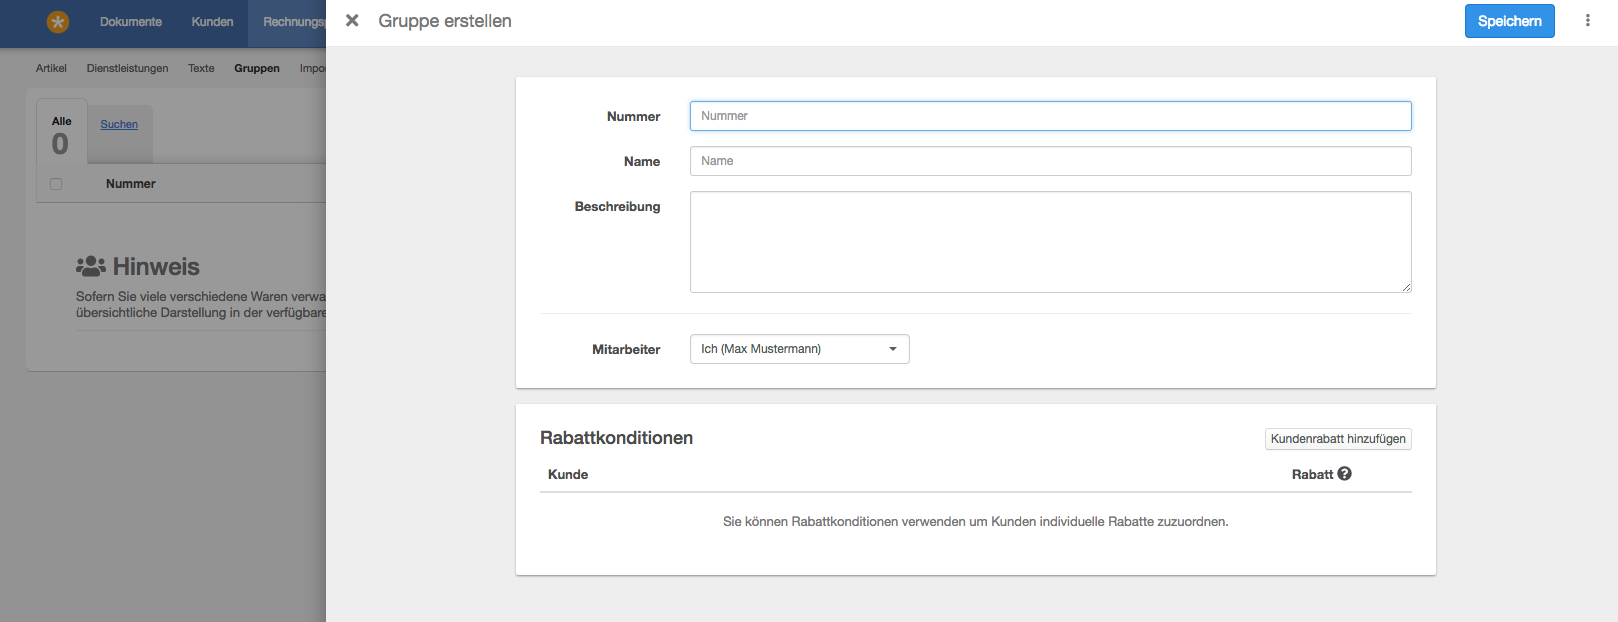The image size is (1618, 622).
Task: Focus the Nummer input field
Action: coord(1050,116)
